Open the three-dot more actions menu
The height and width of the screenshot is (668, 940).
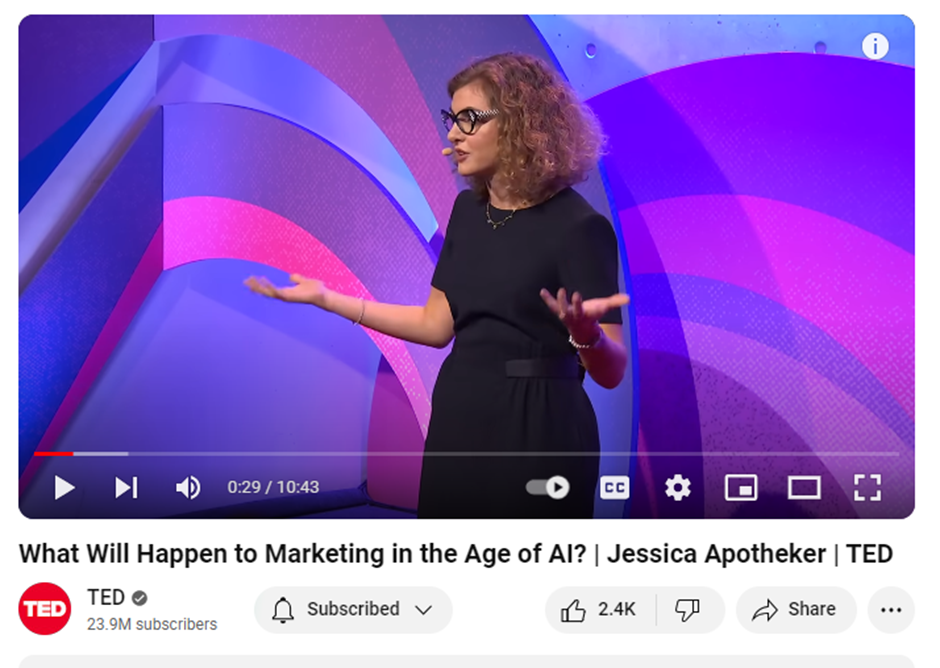pos(890,610)
